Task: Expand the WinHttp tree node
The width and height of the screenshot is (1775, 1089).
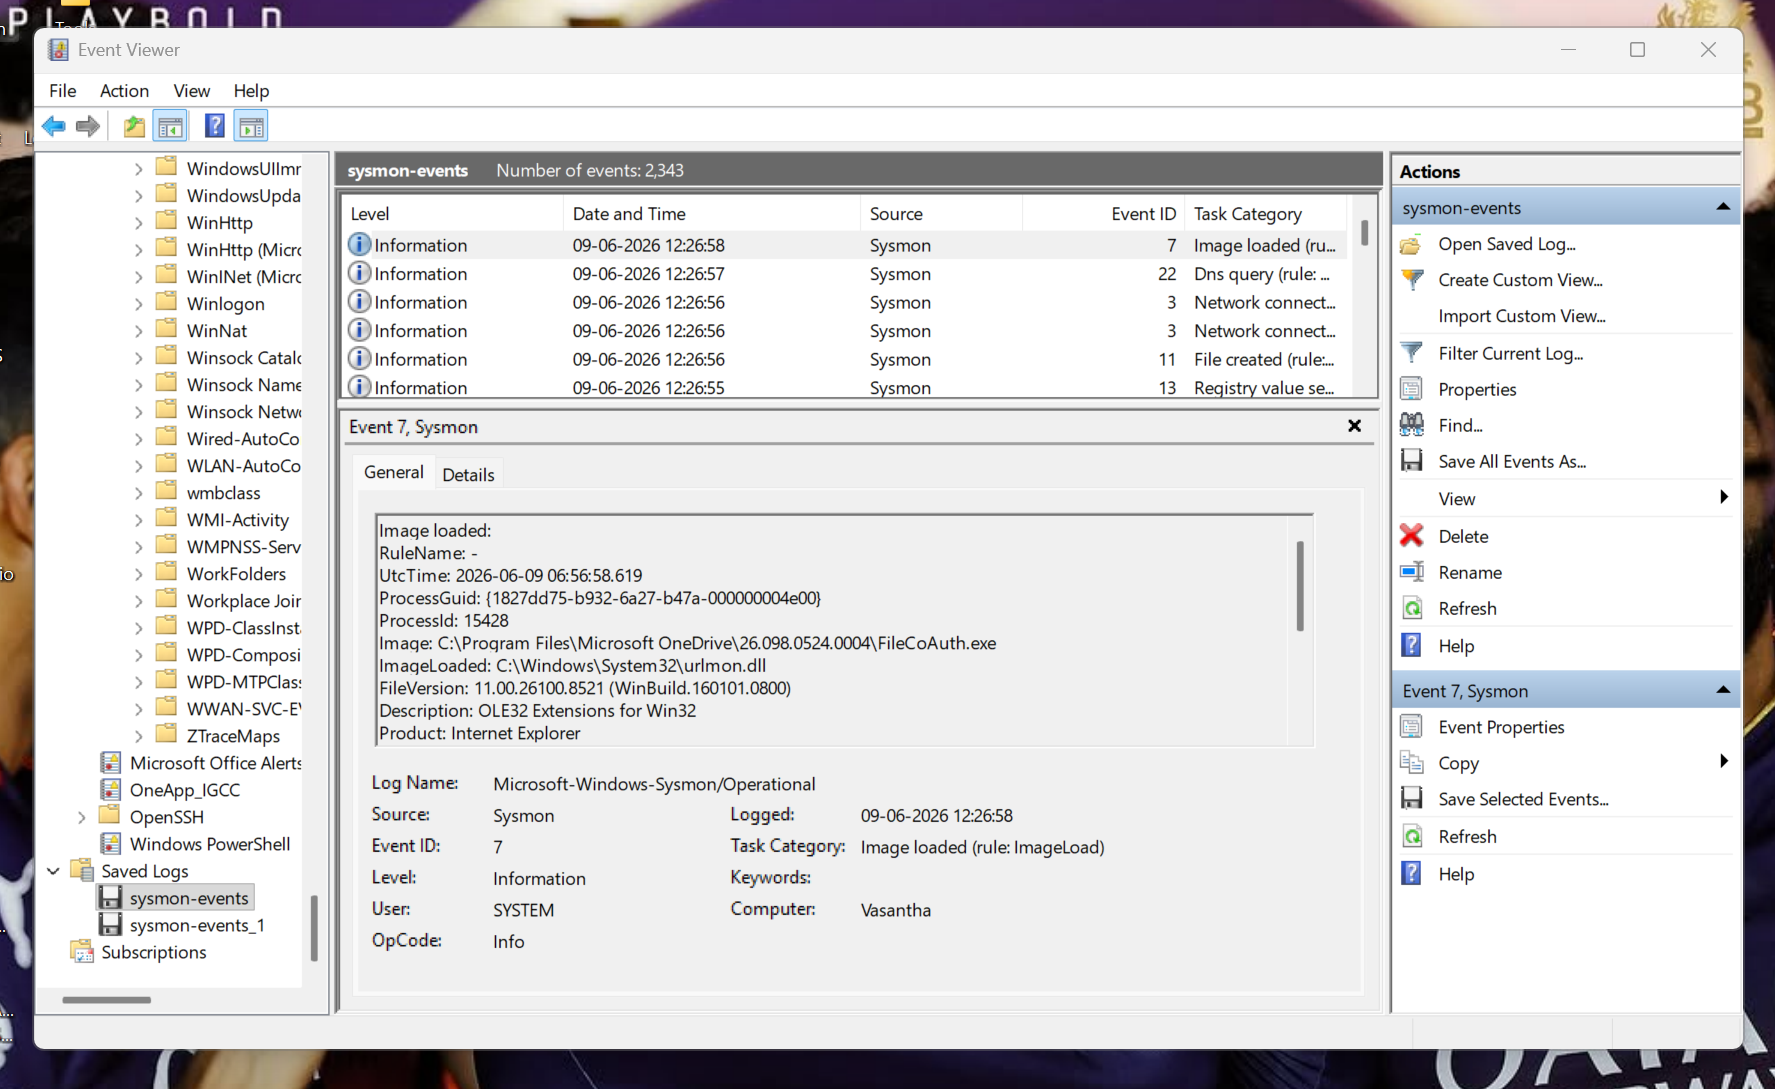Action: 138,223
